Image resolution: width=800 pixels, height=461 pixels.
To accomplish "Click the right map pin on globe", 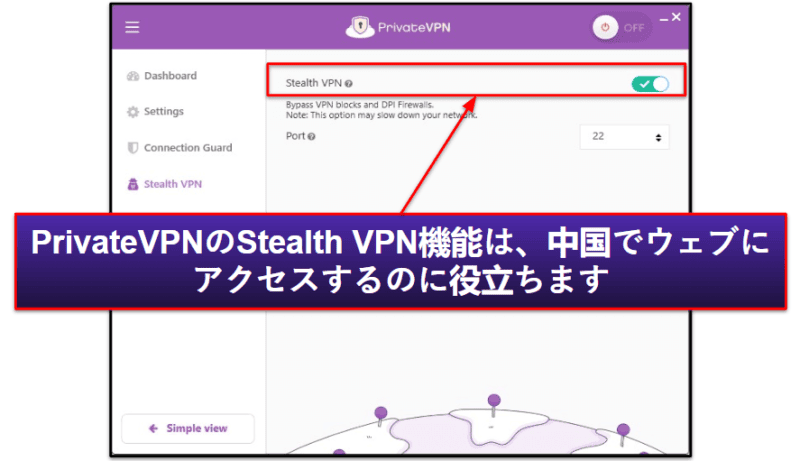I will (x=623, y=434).
